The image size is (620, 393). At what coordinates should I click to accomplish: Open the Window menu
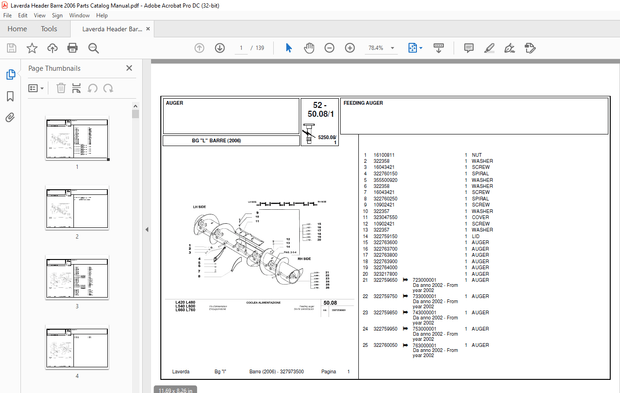pyautogui.click(x=79, y=15)
